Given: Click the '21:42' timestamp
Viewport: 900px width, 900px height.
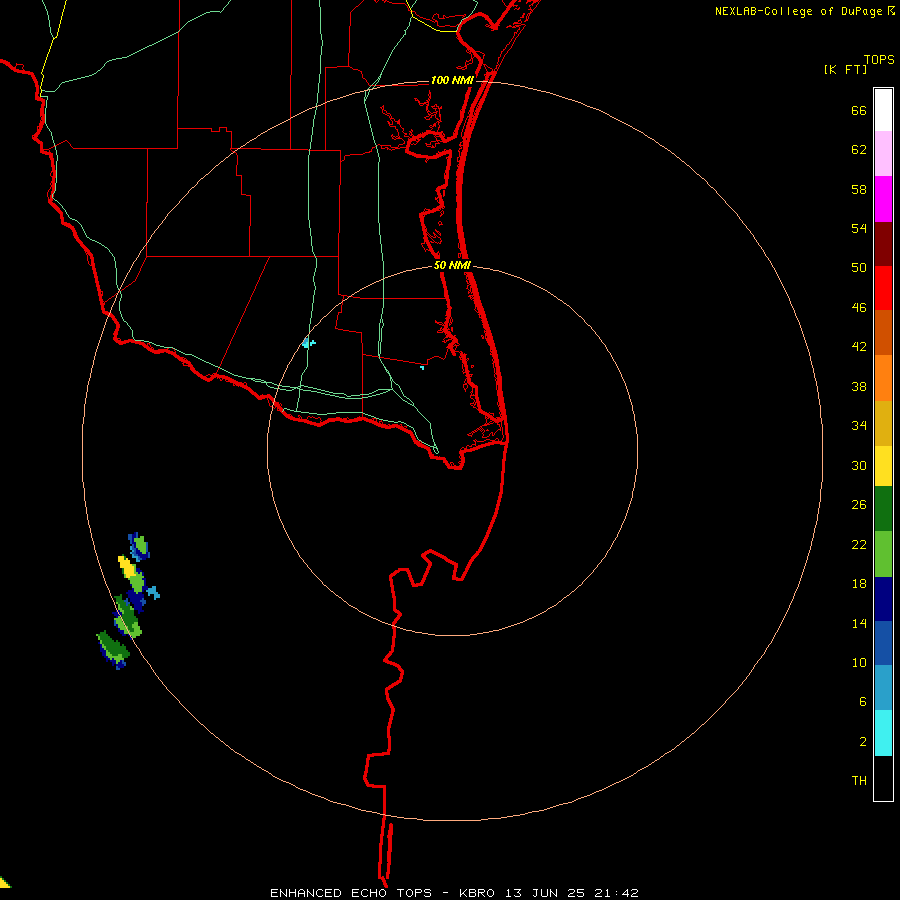Looking at the screenshot, I should [615, 893].
